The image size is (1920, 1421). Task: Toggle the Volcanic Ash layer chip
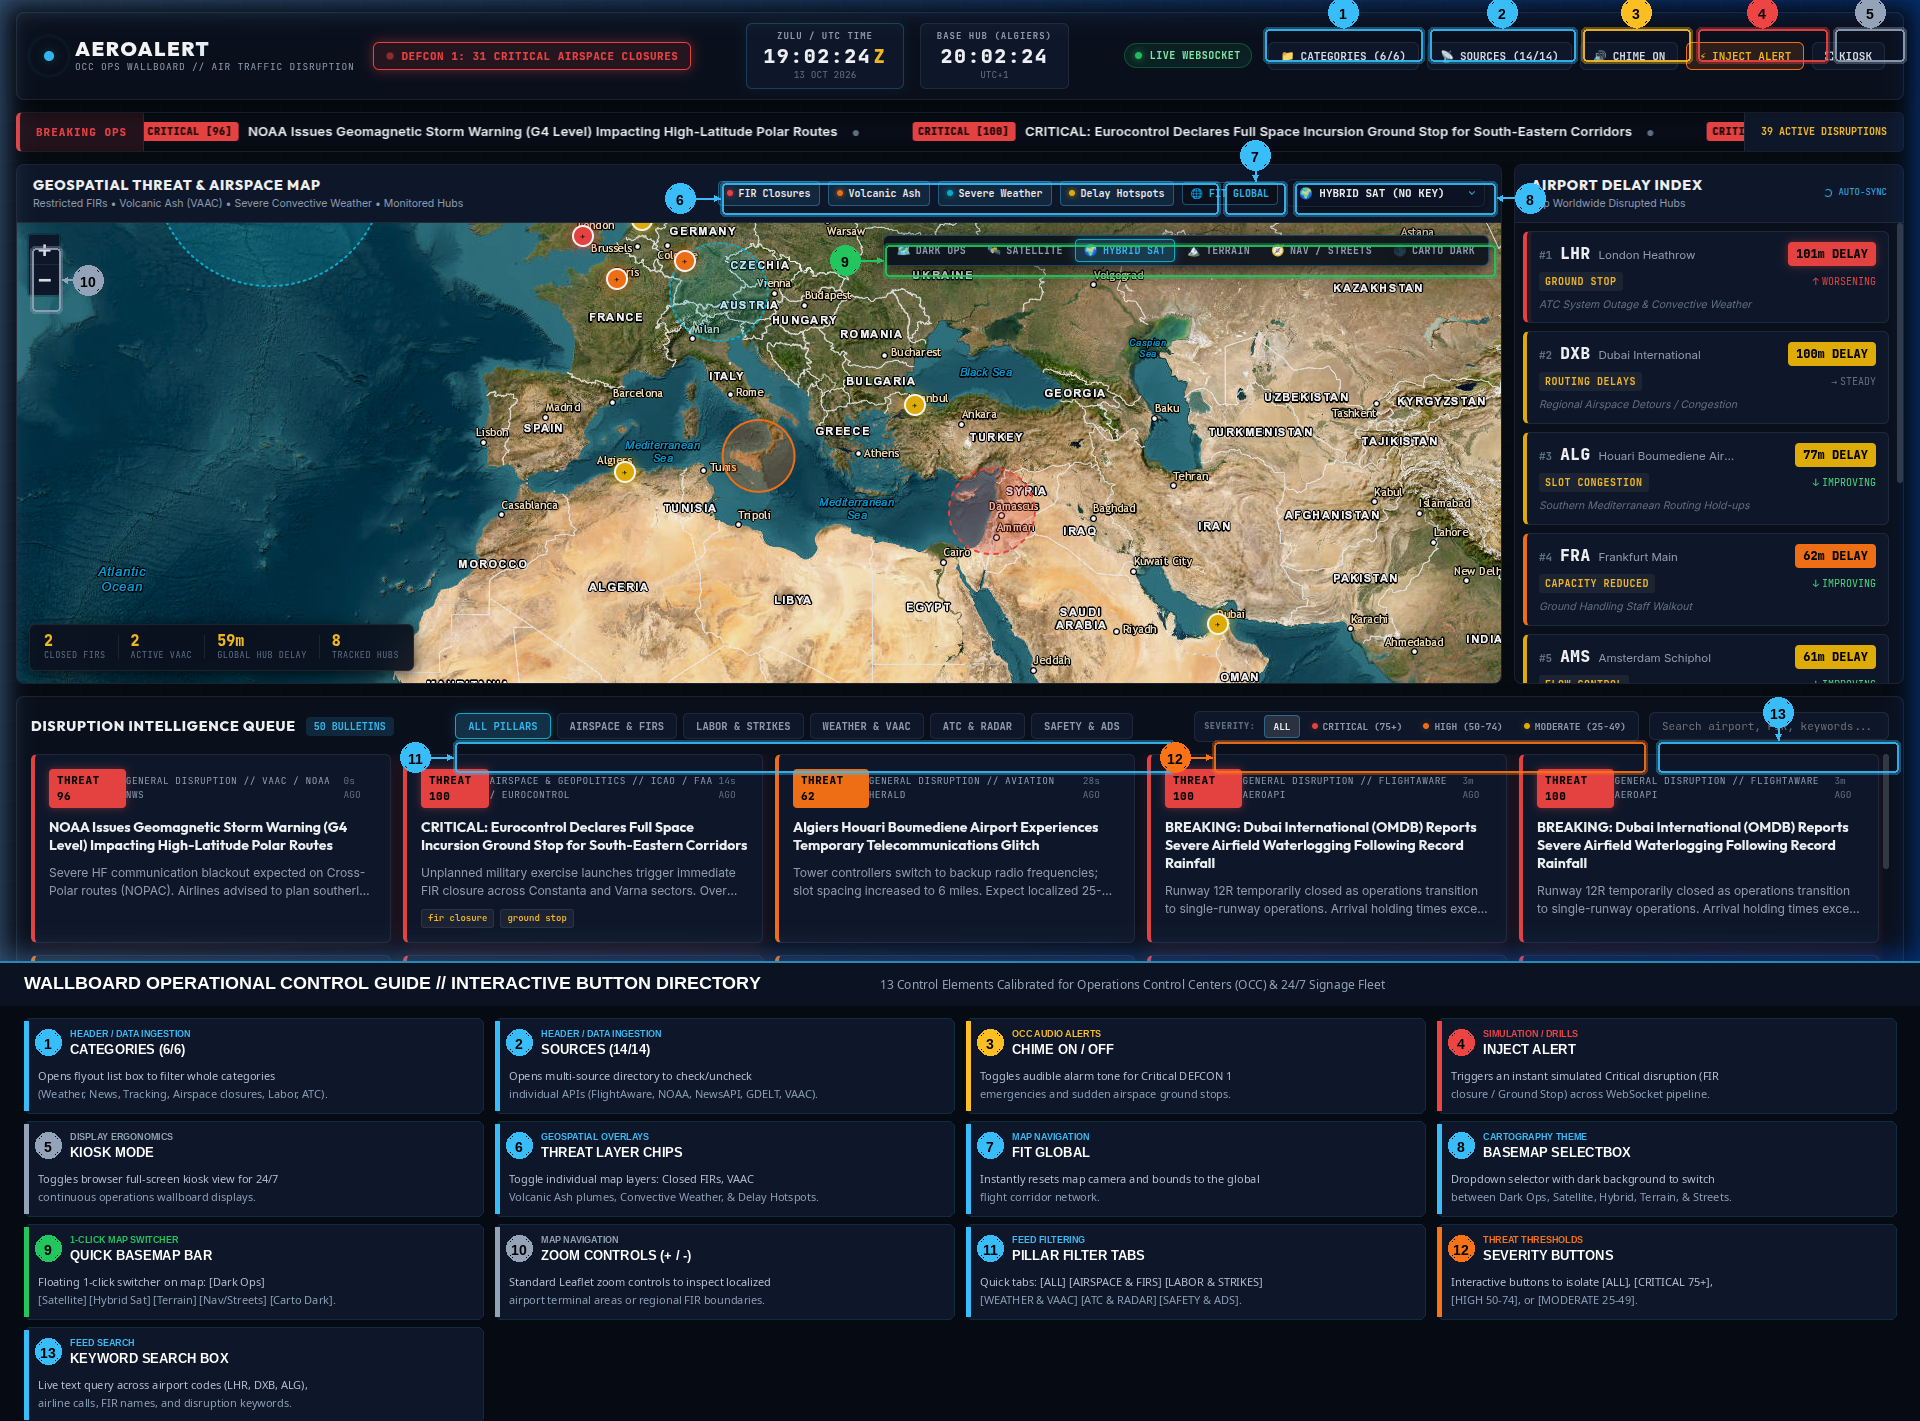pyautogui.click(x=878, y=194)
